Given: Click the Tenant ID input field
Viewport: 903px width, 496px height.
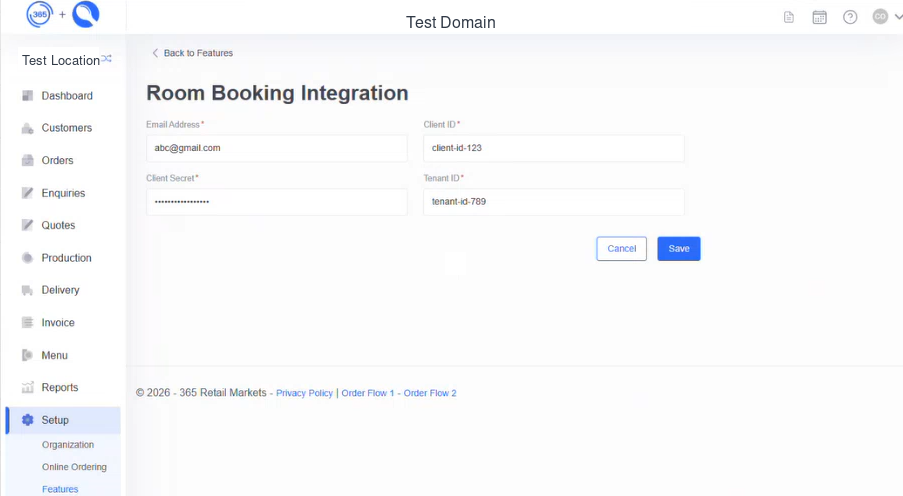Looking at the screenshot, I should (x=554, y=202).
